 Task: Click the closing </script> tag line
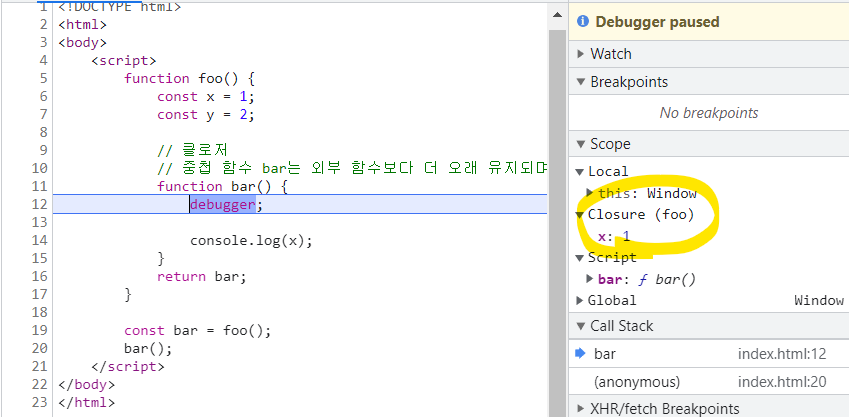point(128,367)
